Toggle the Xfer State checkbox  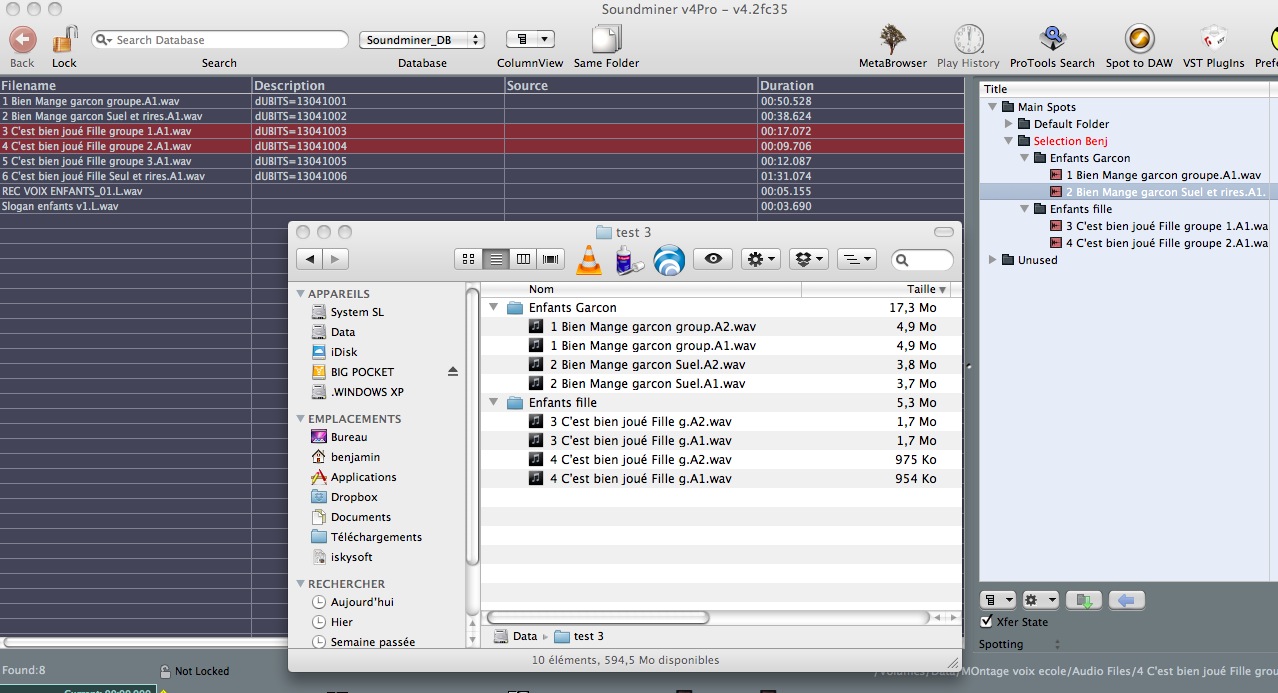[x=987, y=622]
